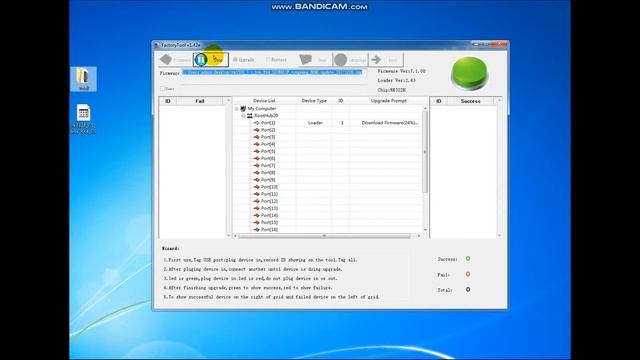Click the Firmware Ver:7.1.00 label

click(402, 71)
